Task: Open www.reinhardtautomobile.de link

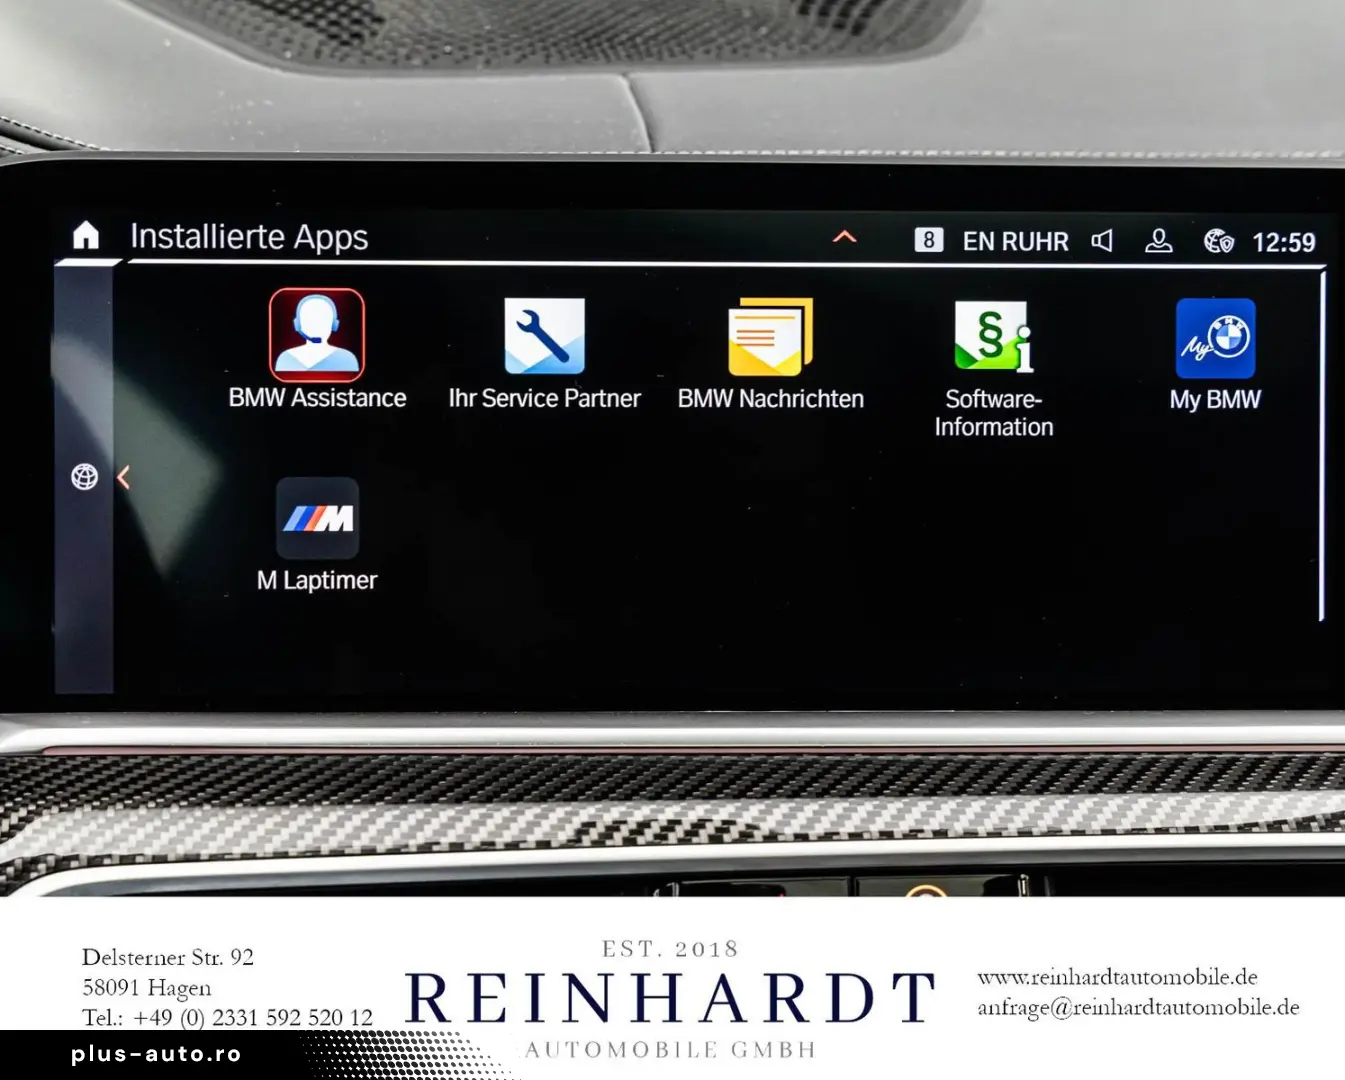Action: (x=1117, y=977)
